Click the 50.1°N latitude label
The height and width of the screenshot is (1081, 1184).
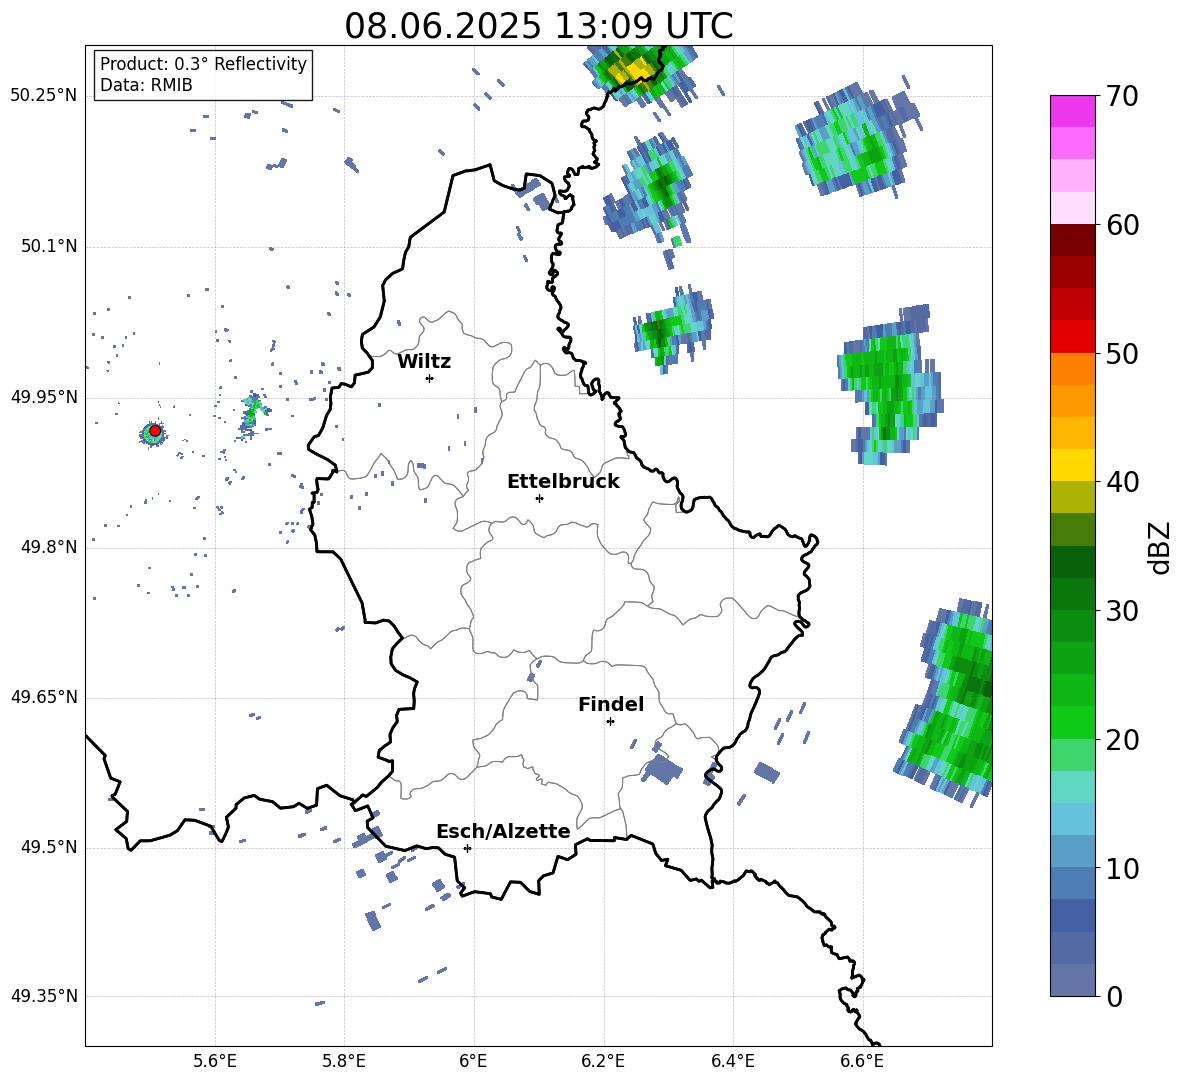48,247
